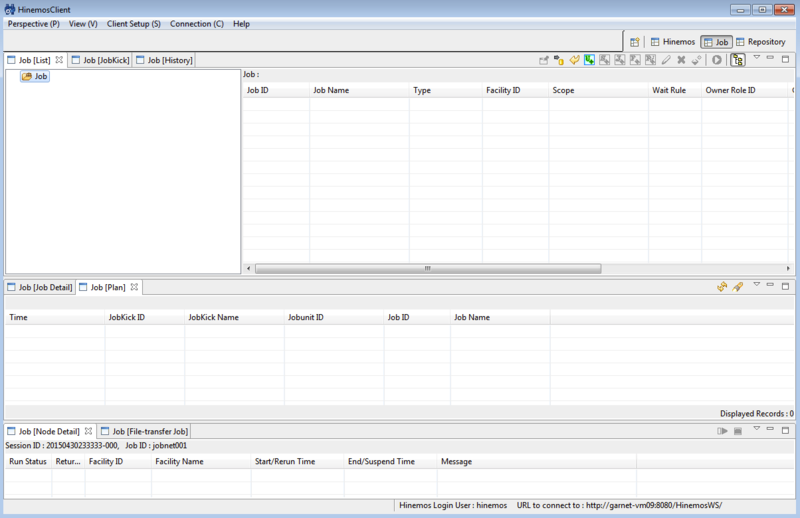Click the first gray export icon in Job List toolbar
This screenshot has height=518, width=800.
(544, 60)
